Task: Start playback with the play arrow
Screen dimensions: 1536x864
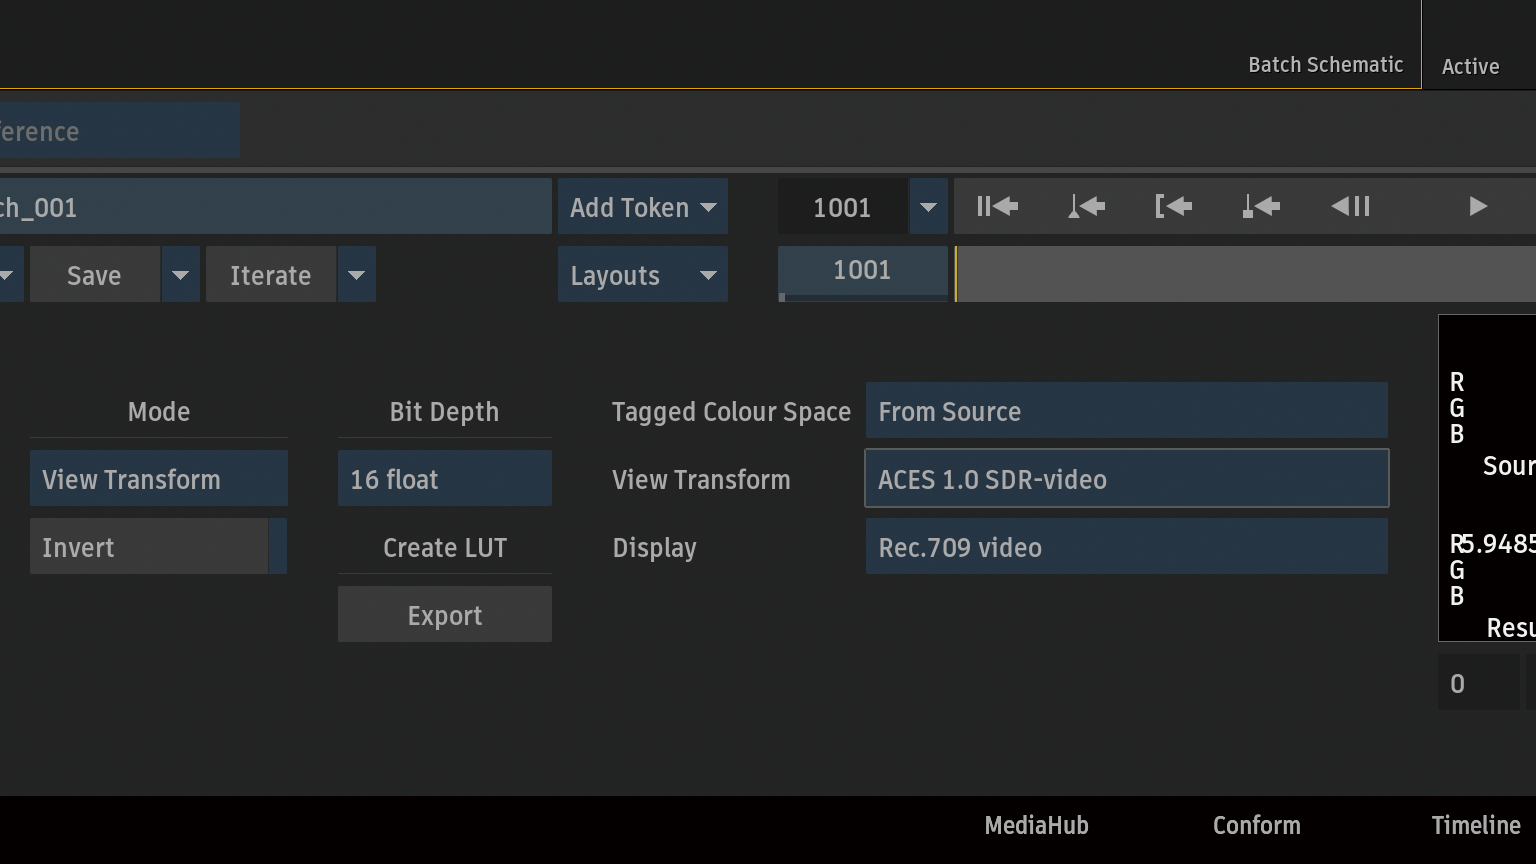Action: coord(1478,206)
